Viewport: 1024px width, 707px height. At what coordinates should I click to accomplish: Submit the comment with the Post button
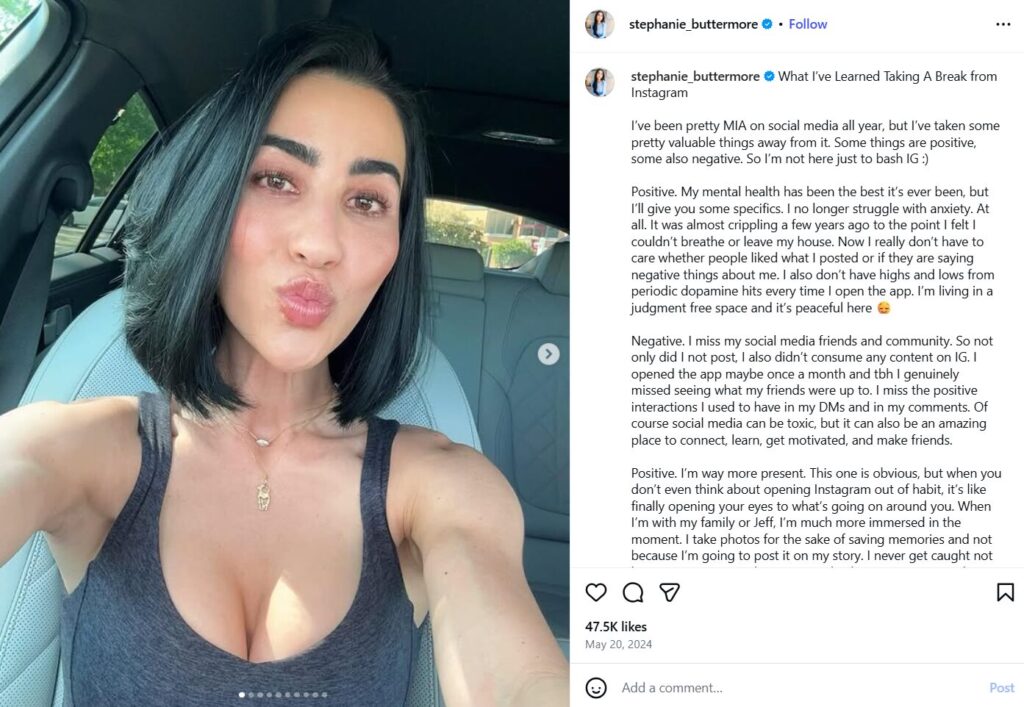click(1001, 687)
